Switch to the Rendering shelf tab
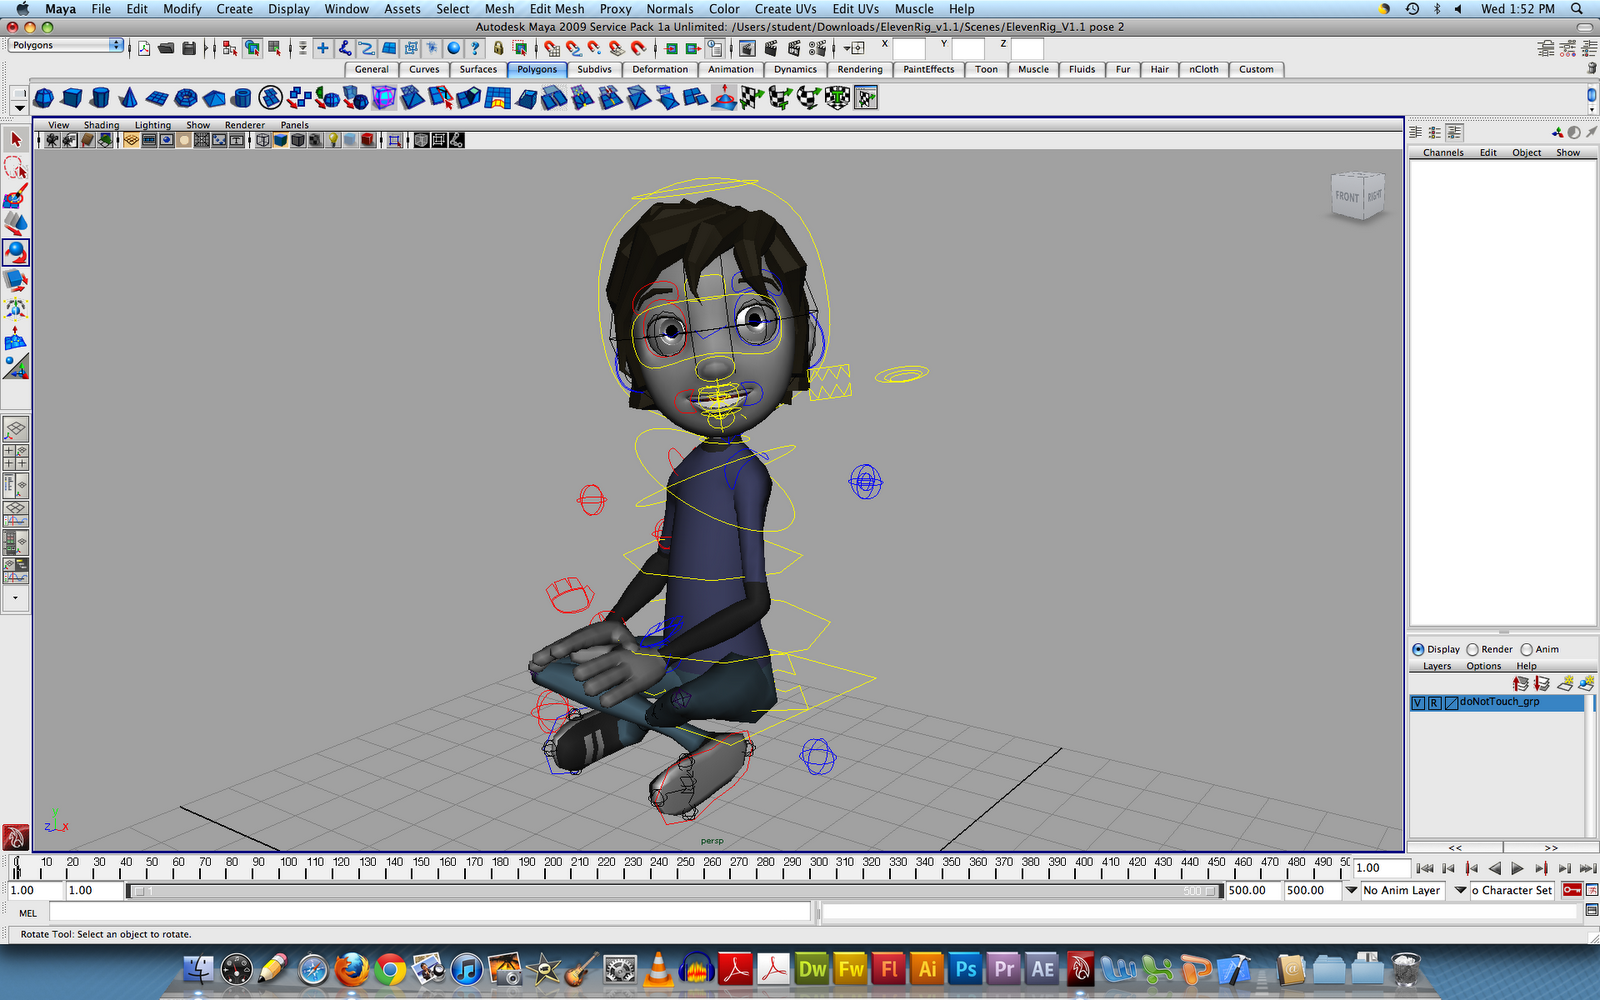This screenshot has height=1000, width=1600. click(860, 70)
